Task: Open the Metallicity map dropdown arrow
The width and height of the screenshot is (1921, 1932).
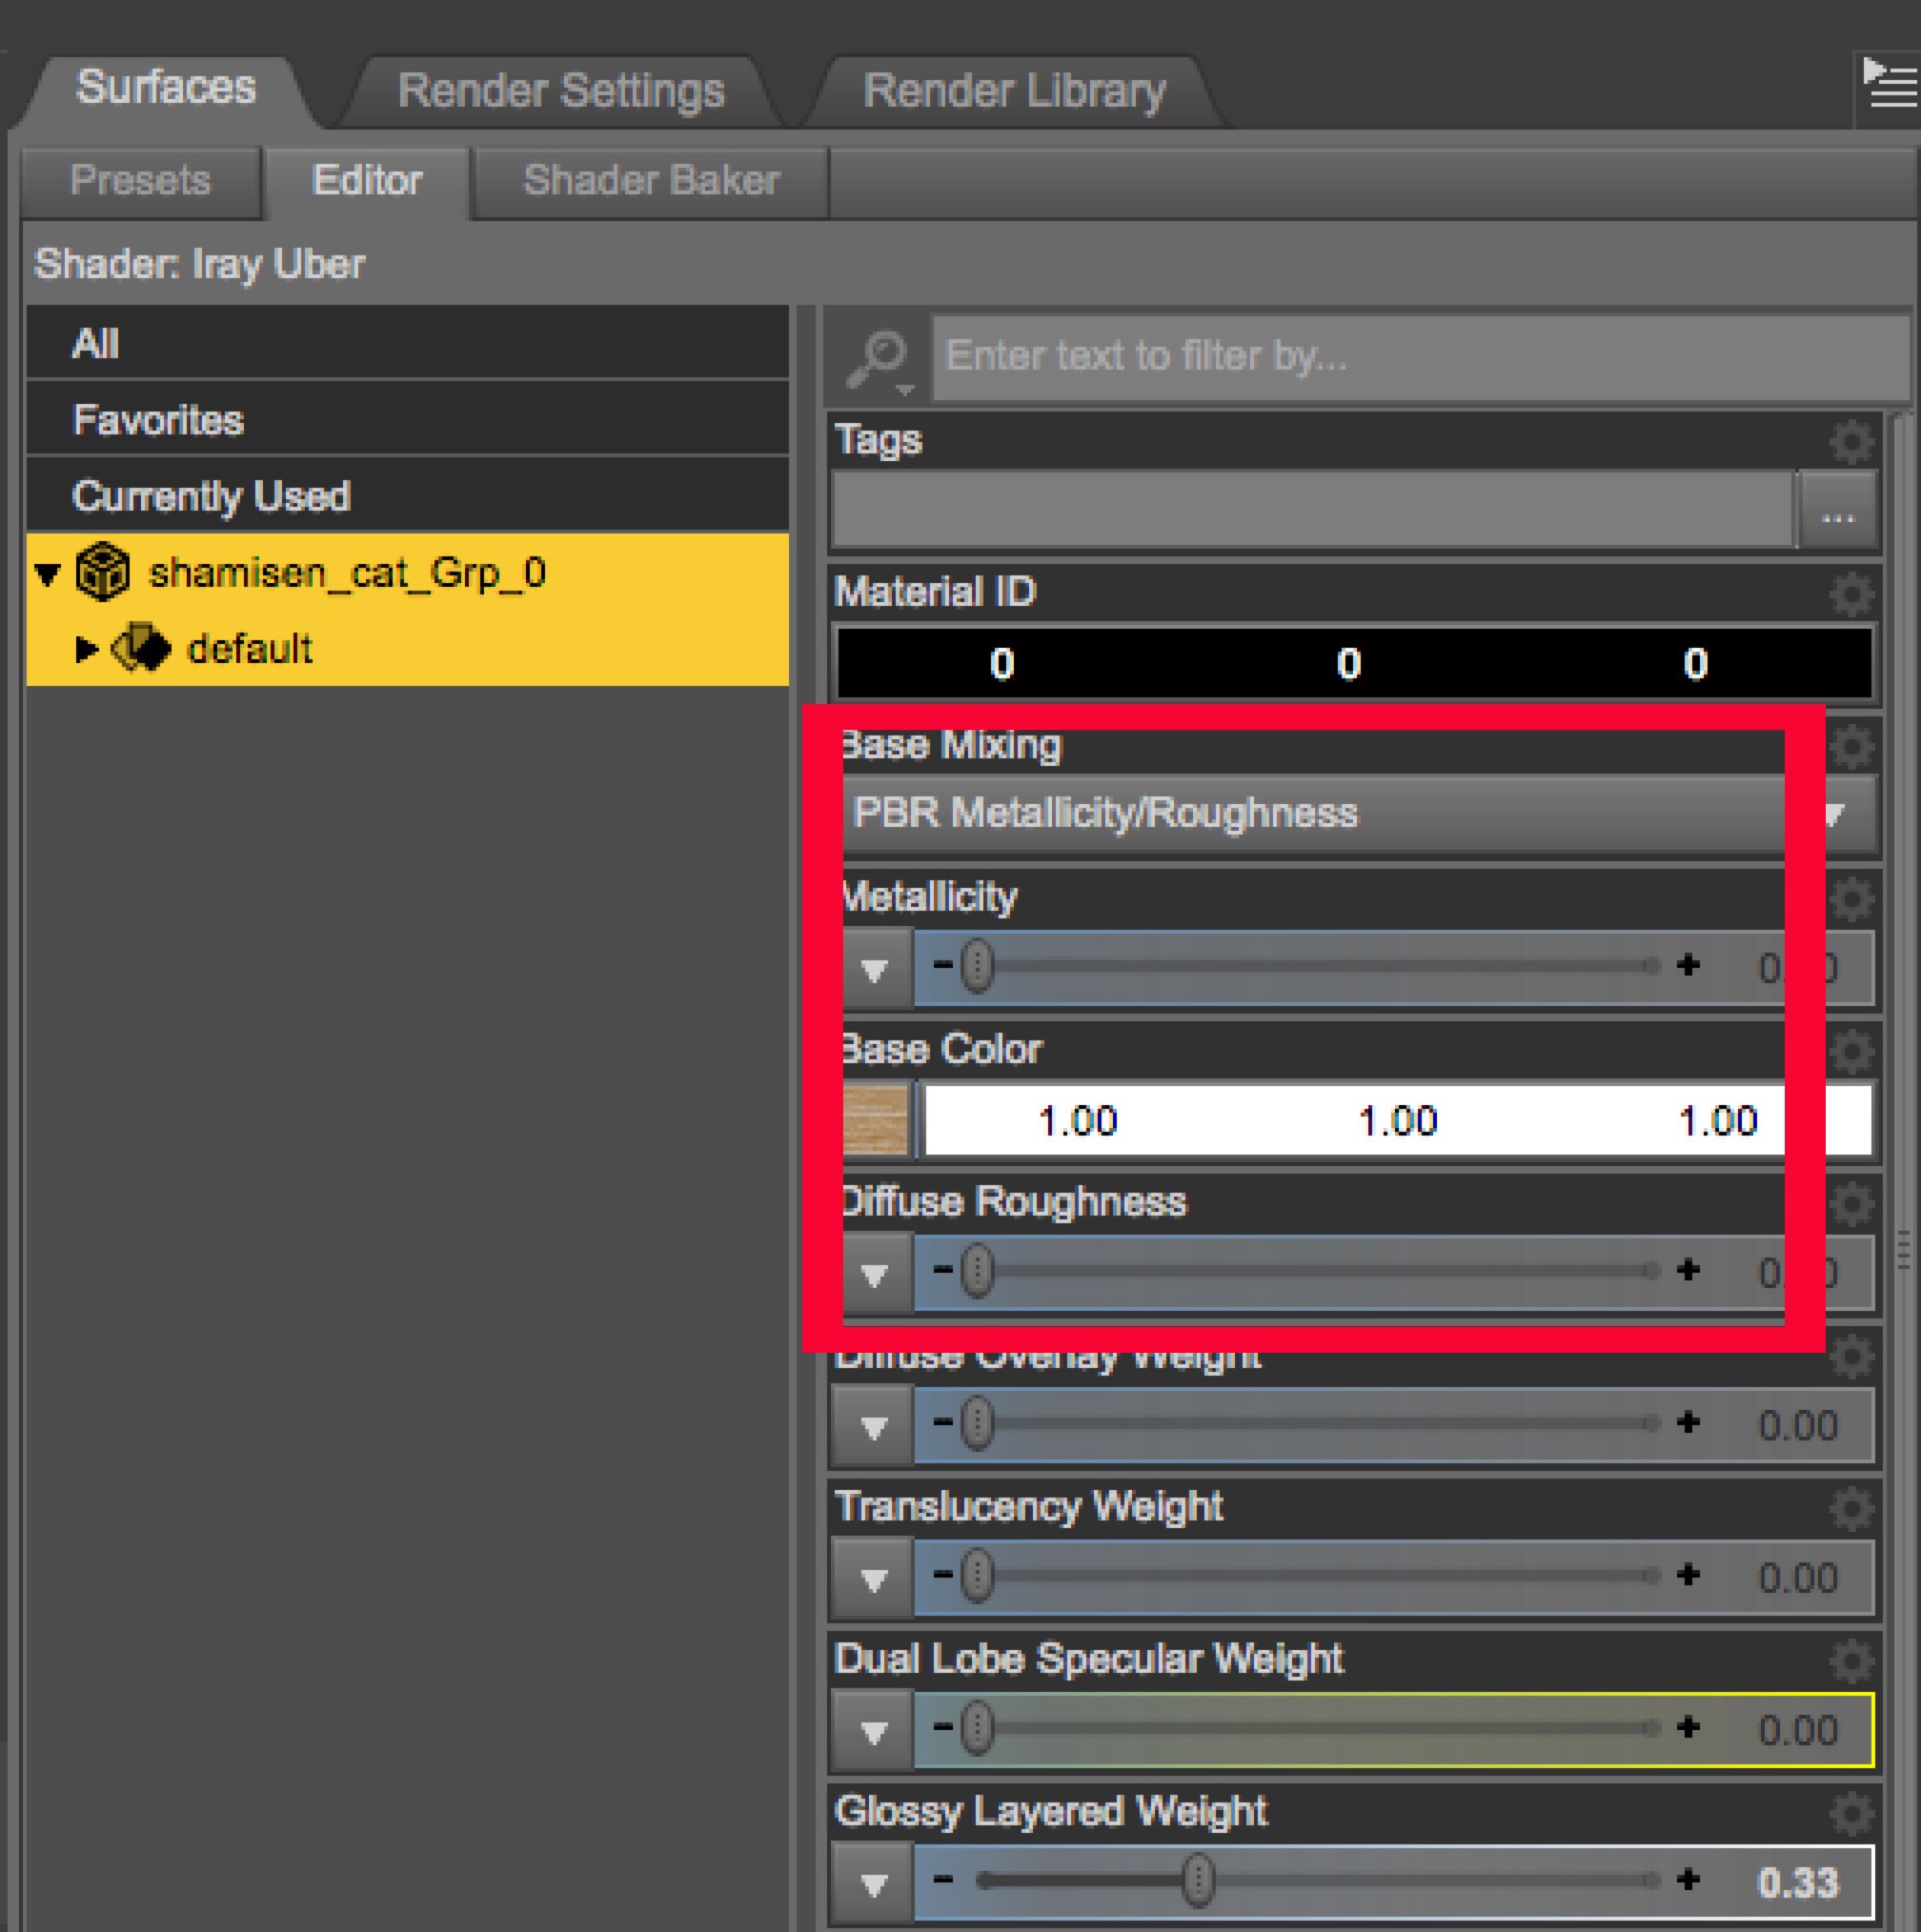Action: point(874,969)
